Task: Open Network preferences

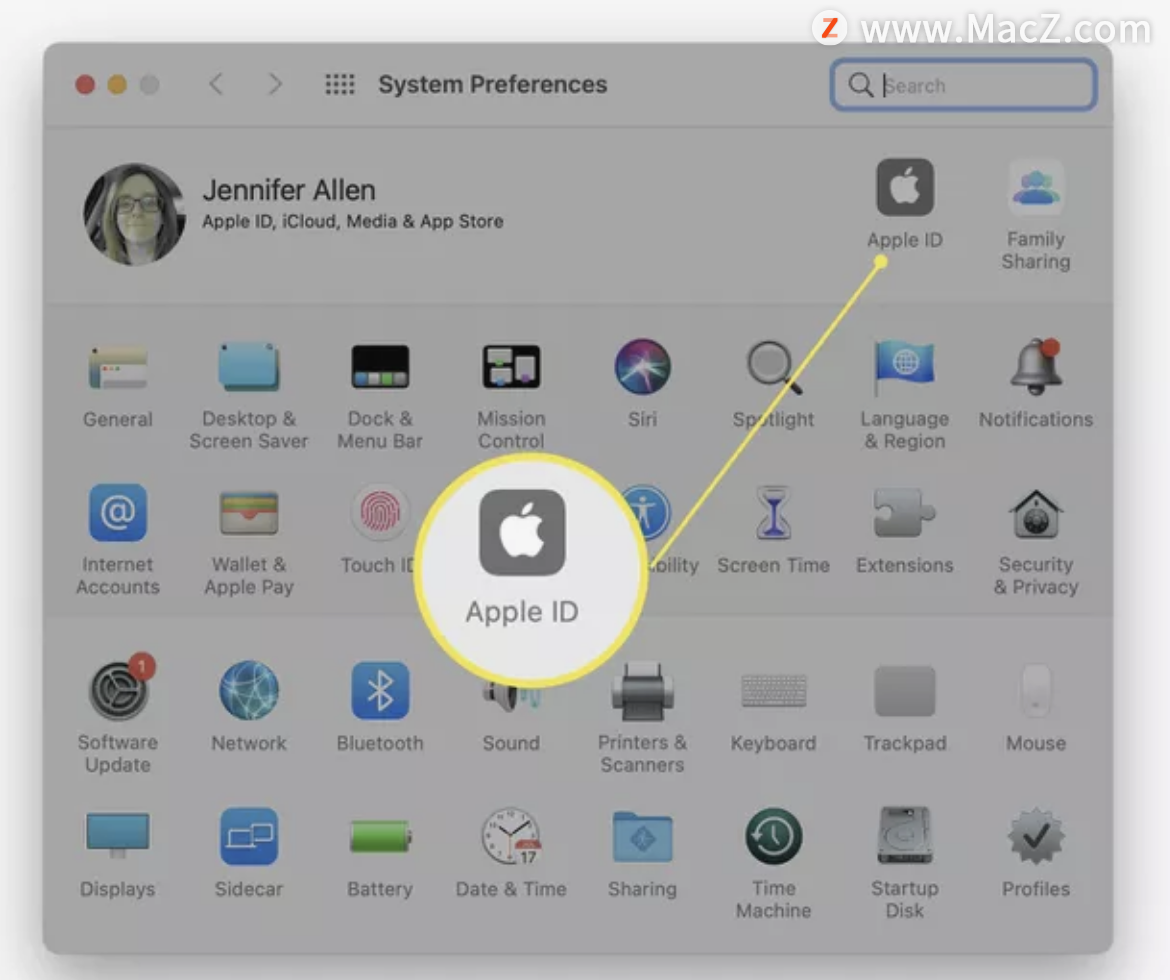Action: point(248,690)
